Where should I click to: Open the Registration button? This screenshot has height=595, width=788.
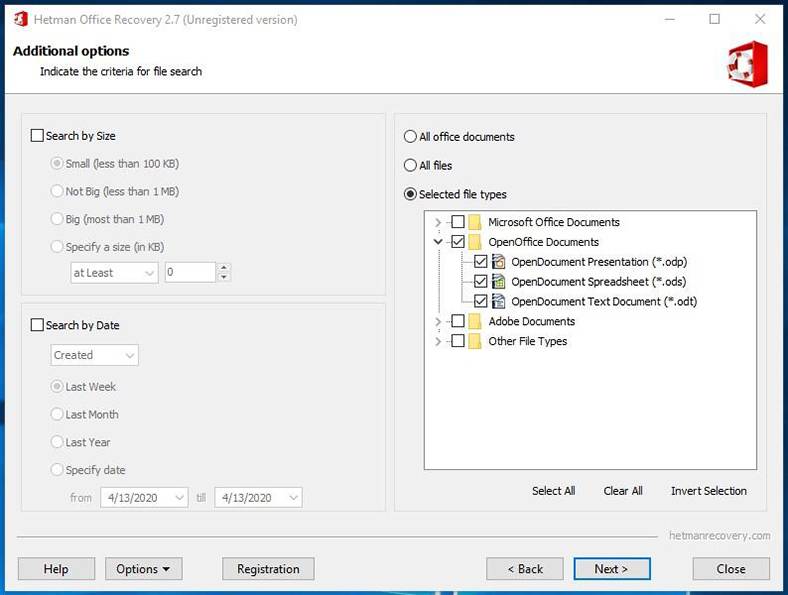268,569
